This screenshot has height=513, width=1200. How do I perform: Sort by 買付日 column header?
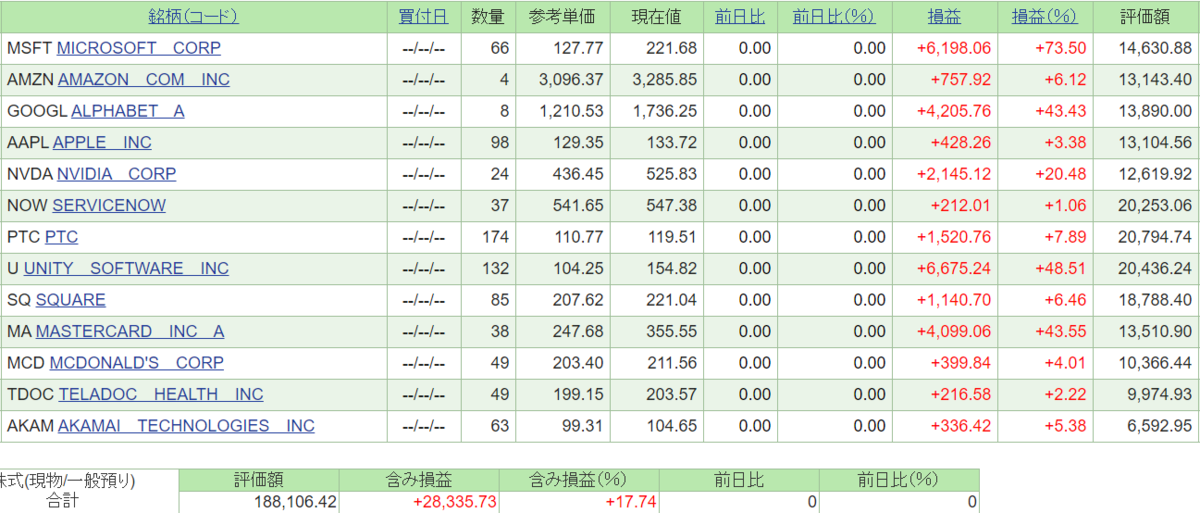[x=423, y=16]
